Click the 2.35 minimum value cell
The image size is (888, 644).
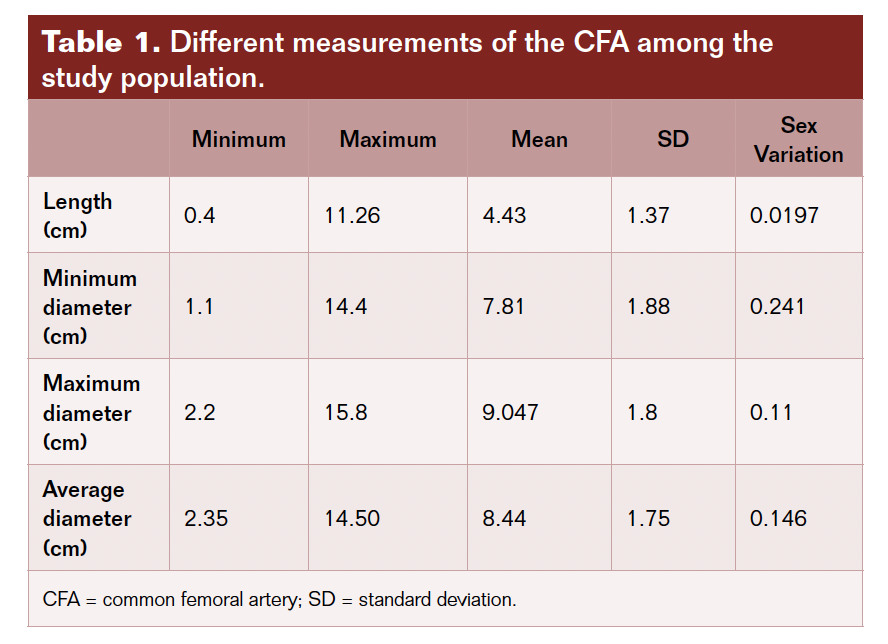(x=204, y=518)
